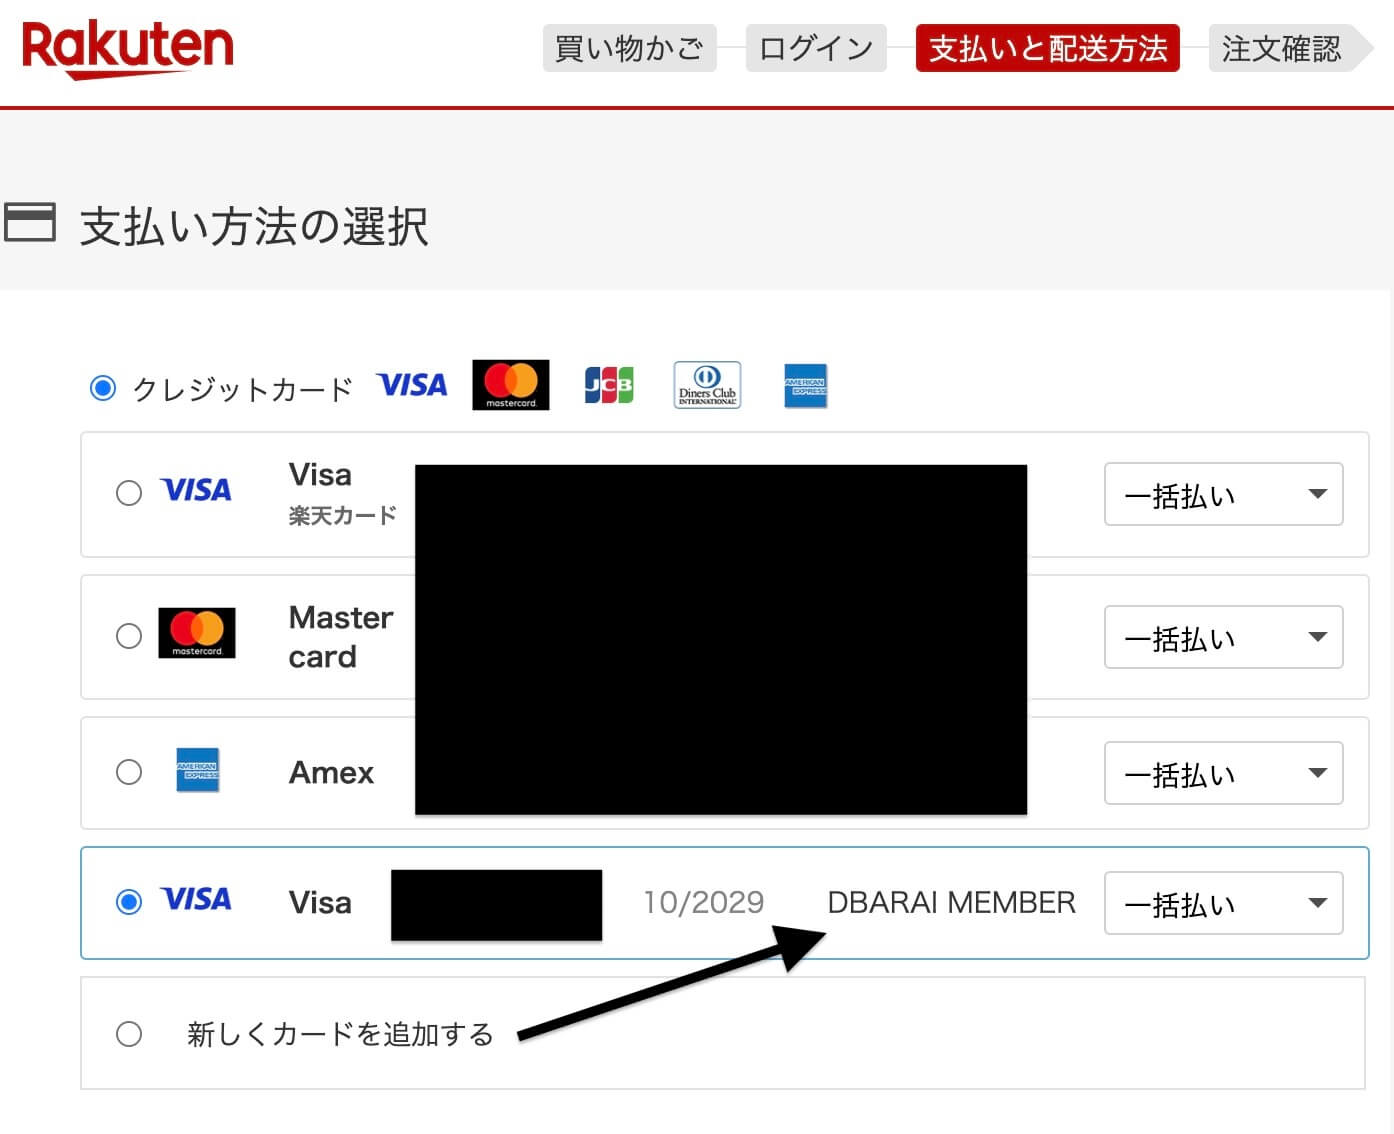Click VISA logo in DBARAI MEMBER row

click(x=196, y=899)
